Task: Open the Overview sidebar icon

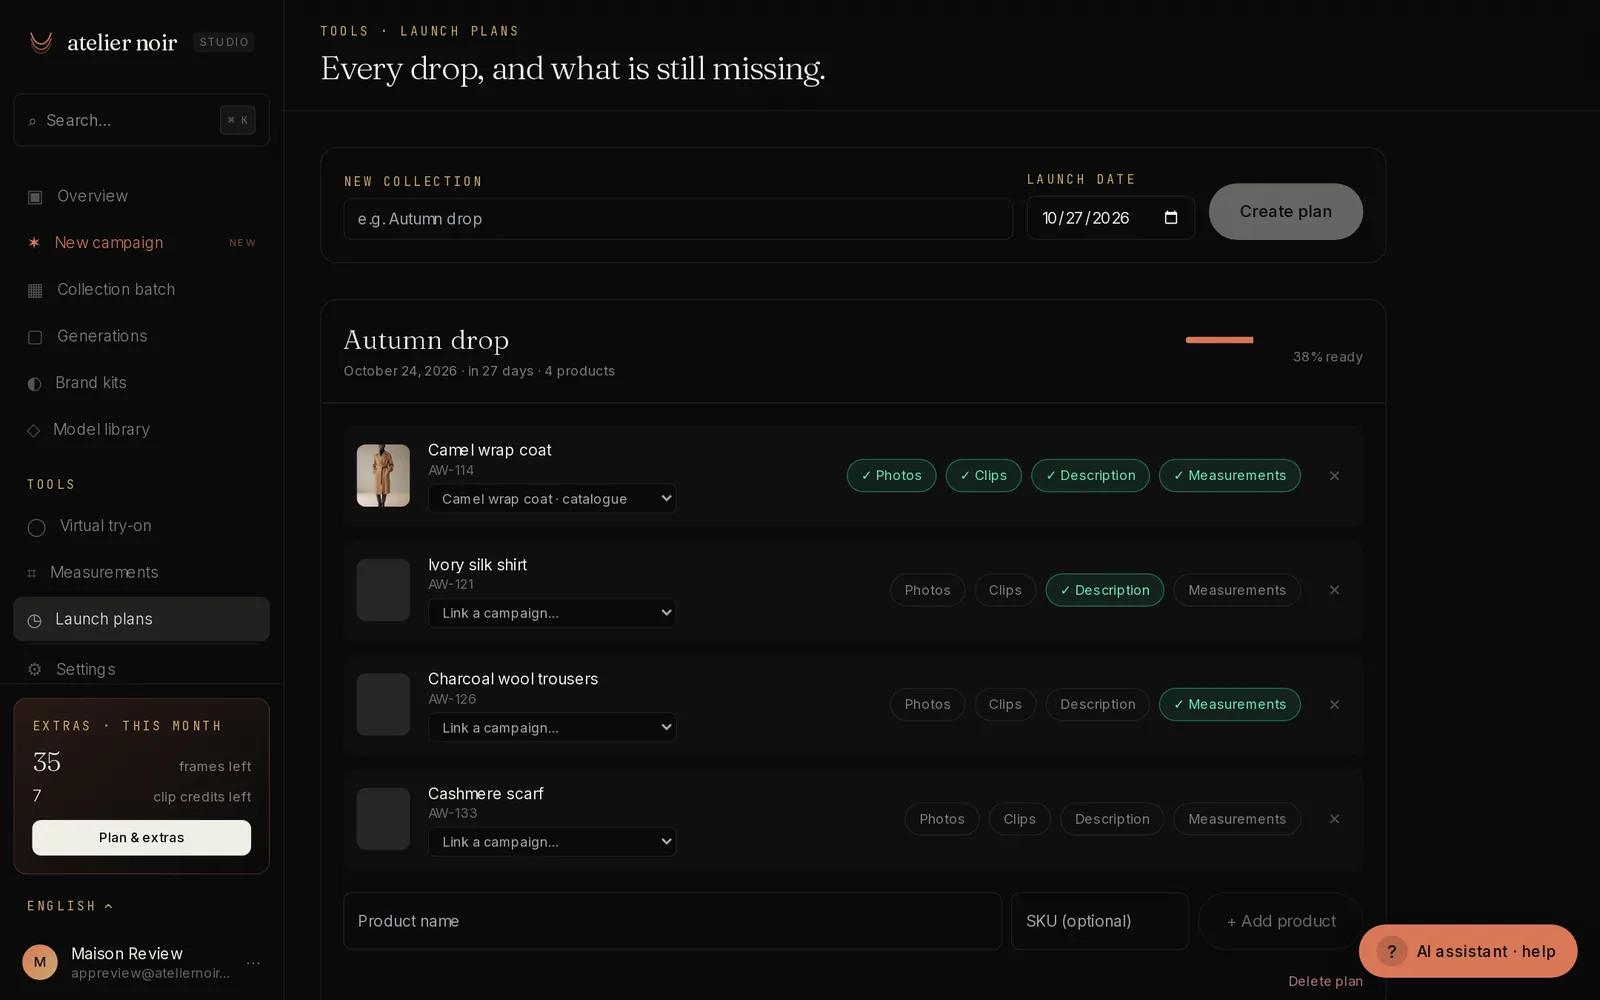Action: pyautogui.click(x=35, y=197)
